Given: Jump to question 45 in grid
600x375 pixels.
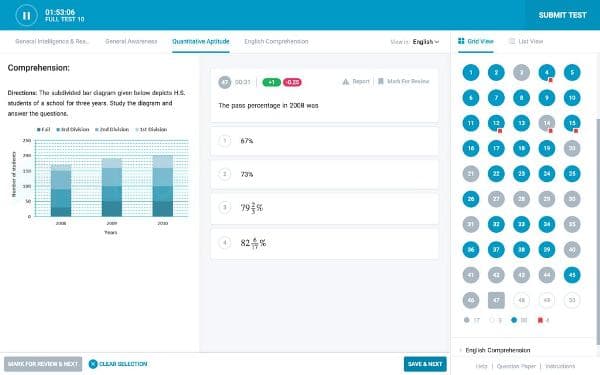Looking at the screenshot, I should [572, 275].
